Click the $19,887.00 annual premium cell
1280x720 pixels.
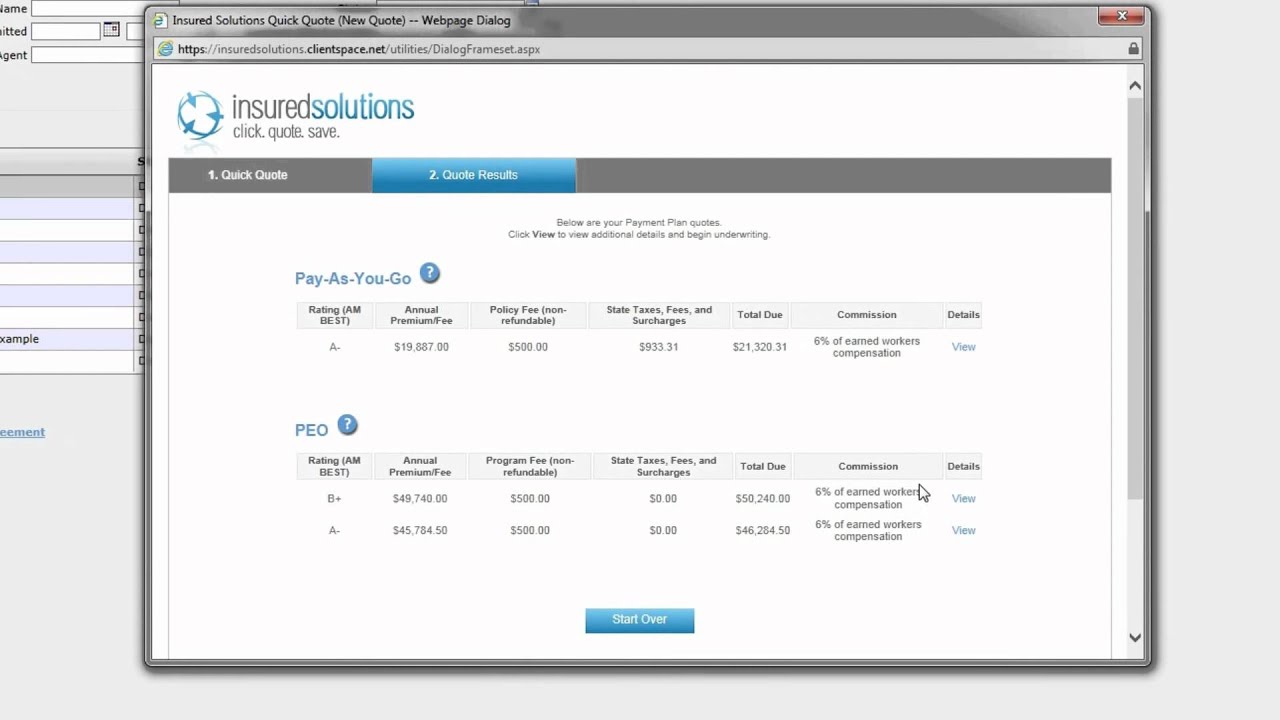coord(421,347)
